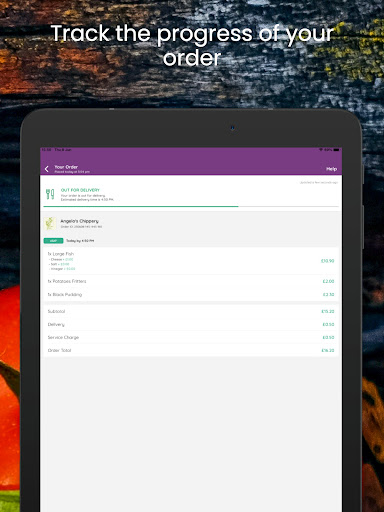Click the OUT FOR DELIVERY status heading
This screenshot has height=512, width=384.
[x=80, y=190]
